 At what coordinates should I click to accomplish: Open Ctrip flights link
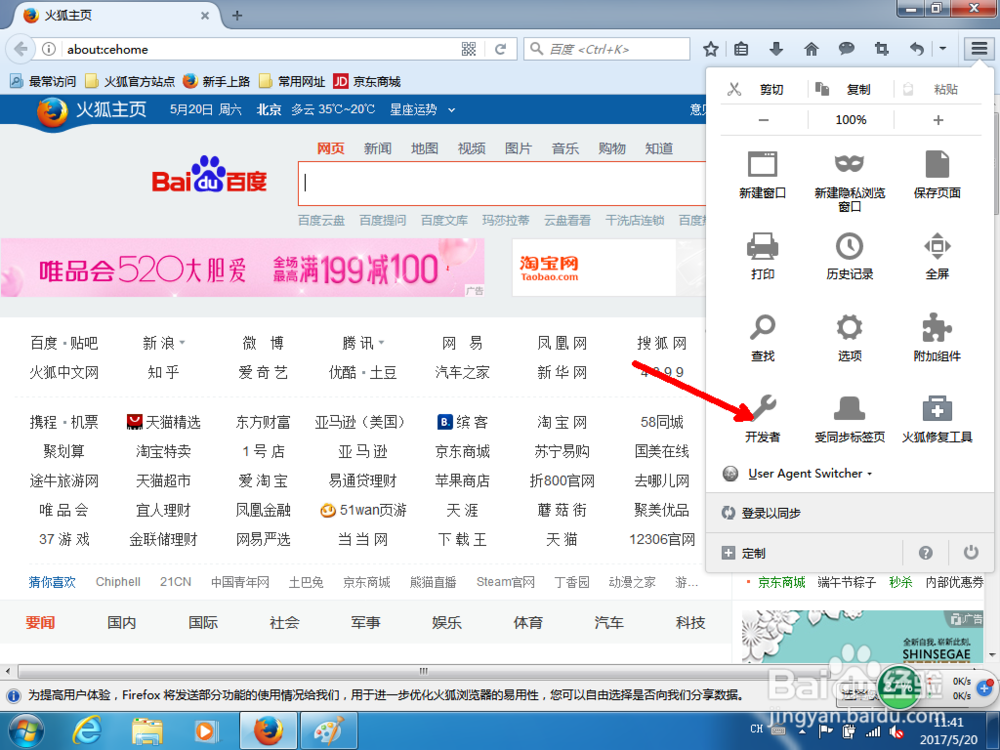pos(64,422)
